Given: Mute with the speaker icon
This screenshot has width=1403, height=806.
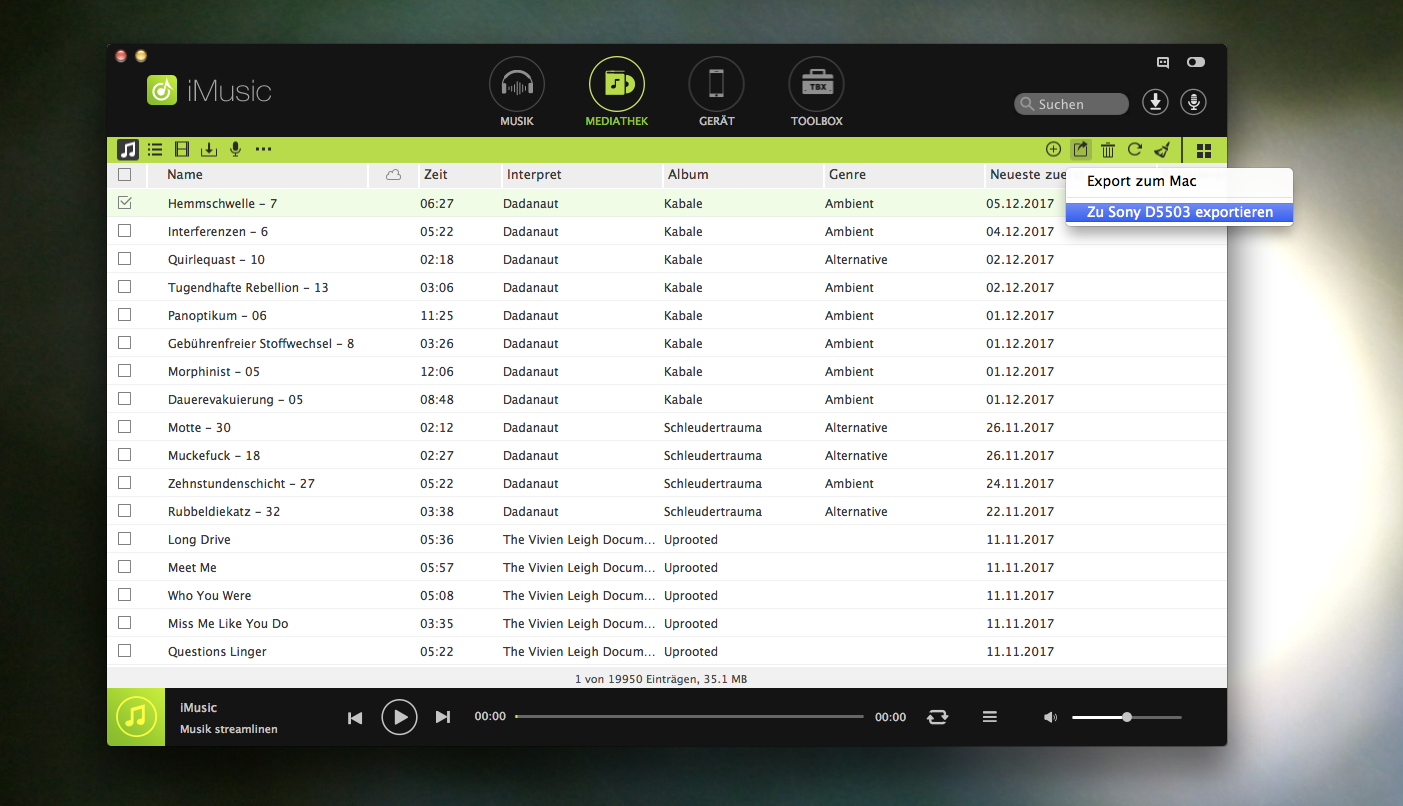Looking at the screenshot, I should point(1050,717).
